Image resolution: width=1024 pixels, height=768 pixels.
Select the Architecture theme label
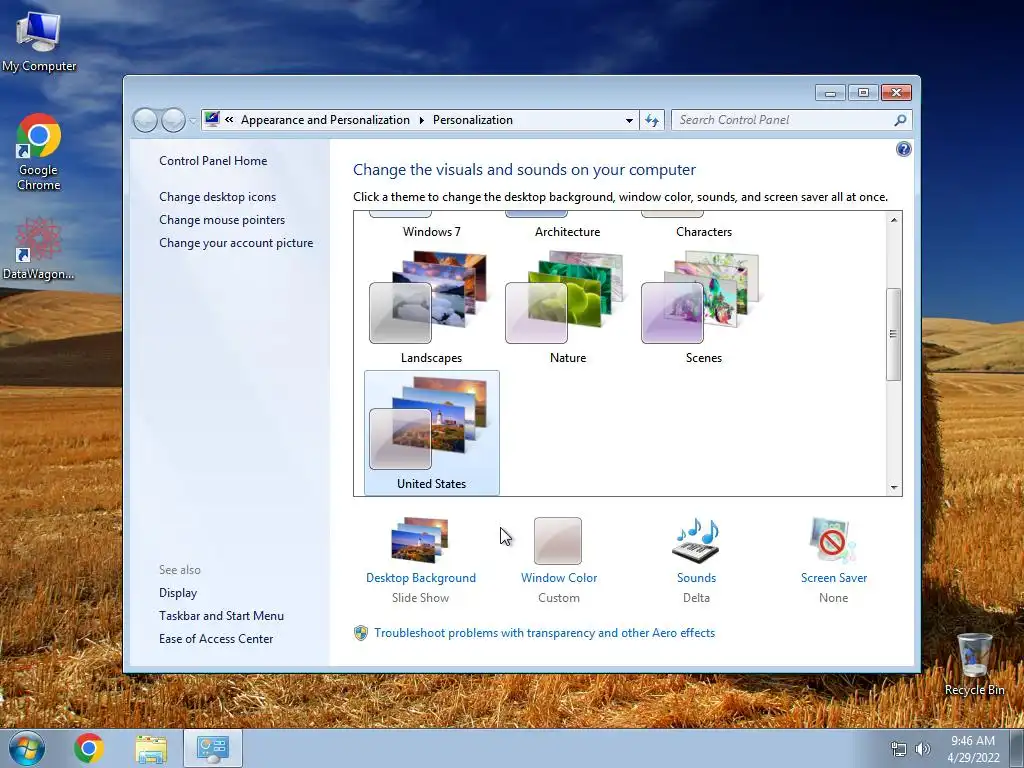pos(568,232)
